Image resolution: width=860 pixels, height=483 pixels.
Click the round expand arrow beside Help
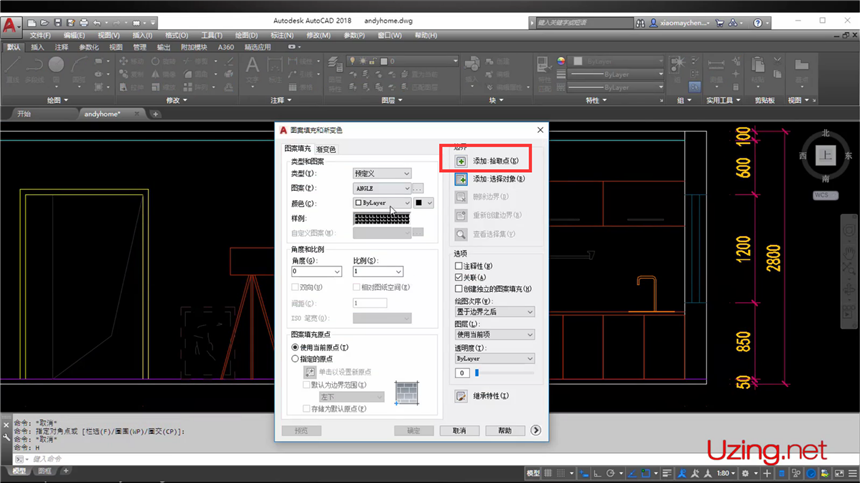click(x=536, y=431)
